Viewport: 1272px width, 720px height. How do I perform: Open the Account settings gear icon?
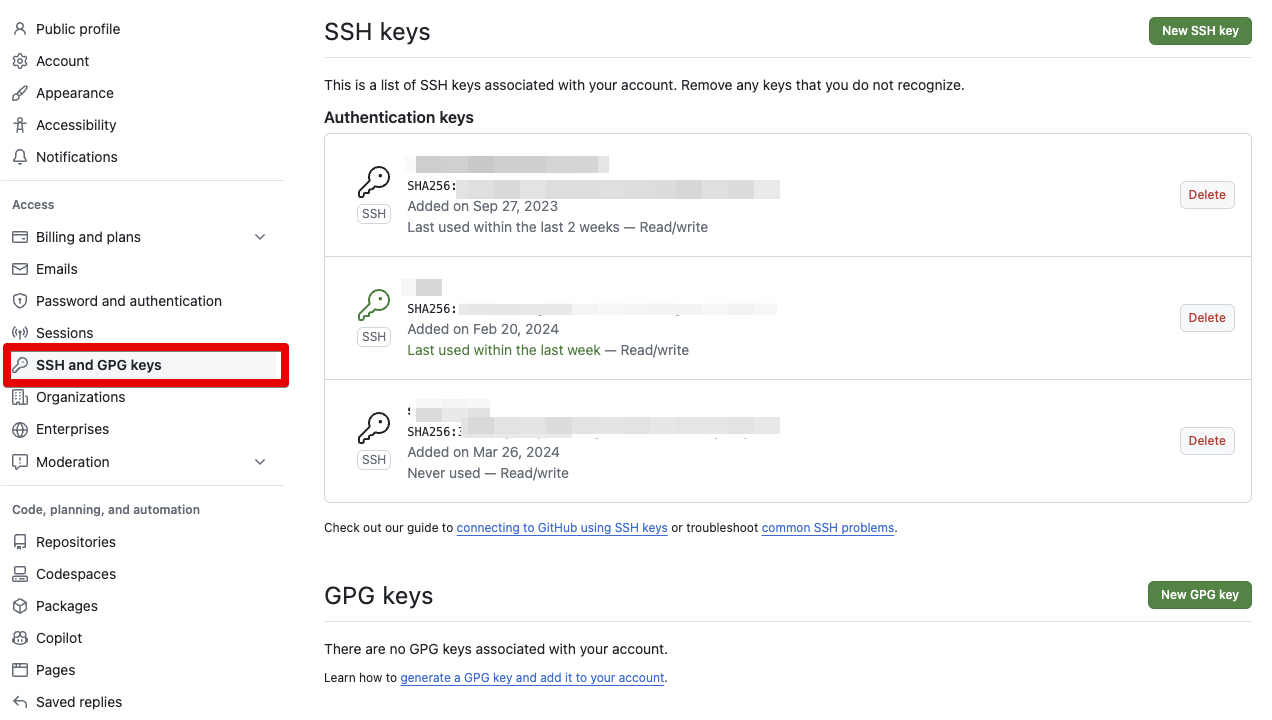[x=21, y=61]
